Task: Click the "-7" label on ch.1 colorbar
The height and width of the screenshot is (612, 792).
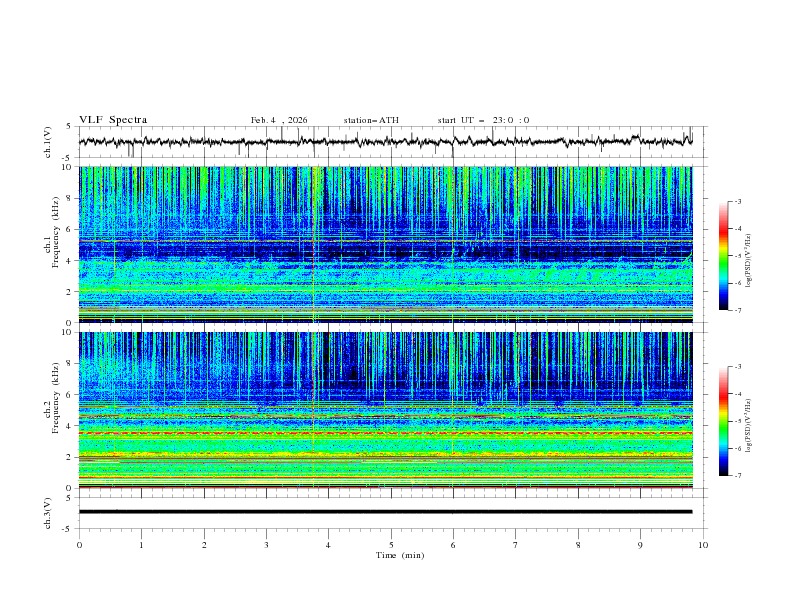Action: click(x=738, y=311)
